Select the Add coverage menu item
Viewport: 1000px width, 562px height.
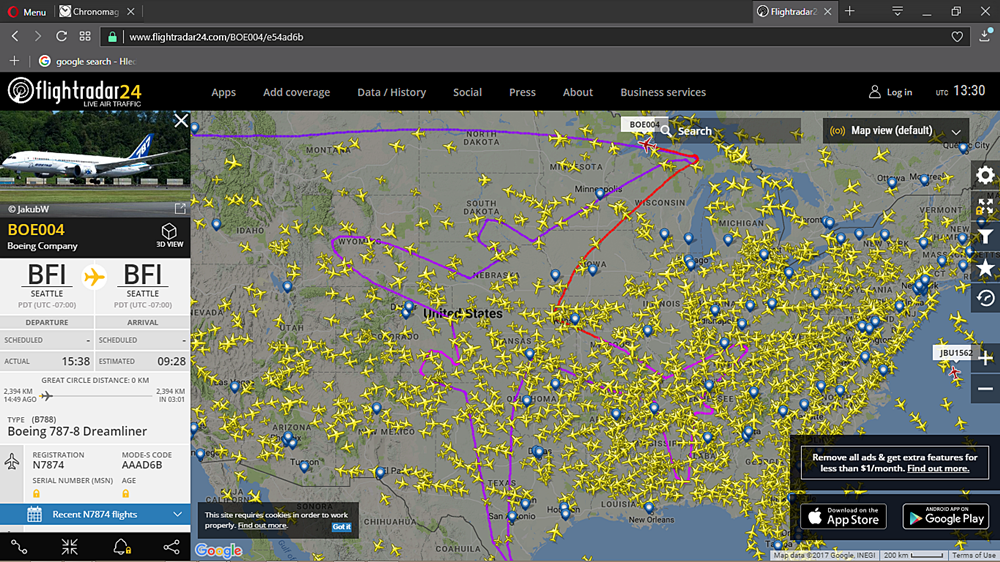click(x=296, y=92)
